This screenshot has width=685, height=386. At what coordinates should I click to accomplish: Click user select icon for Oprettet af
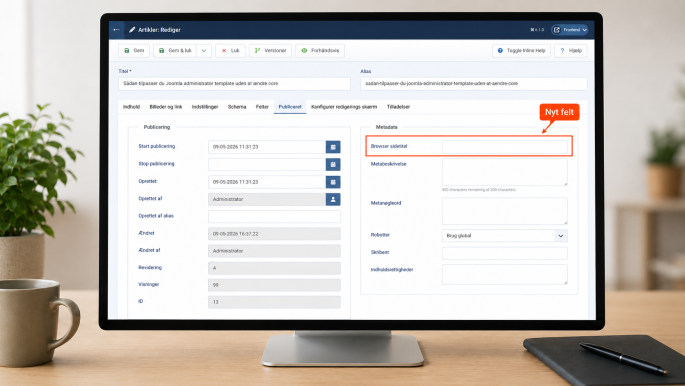[333, 200]
